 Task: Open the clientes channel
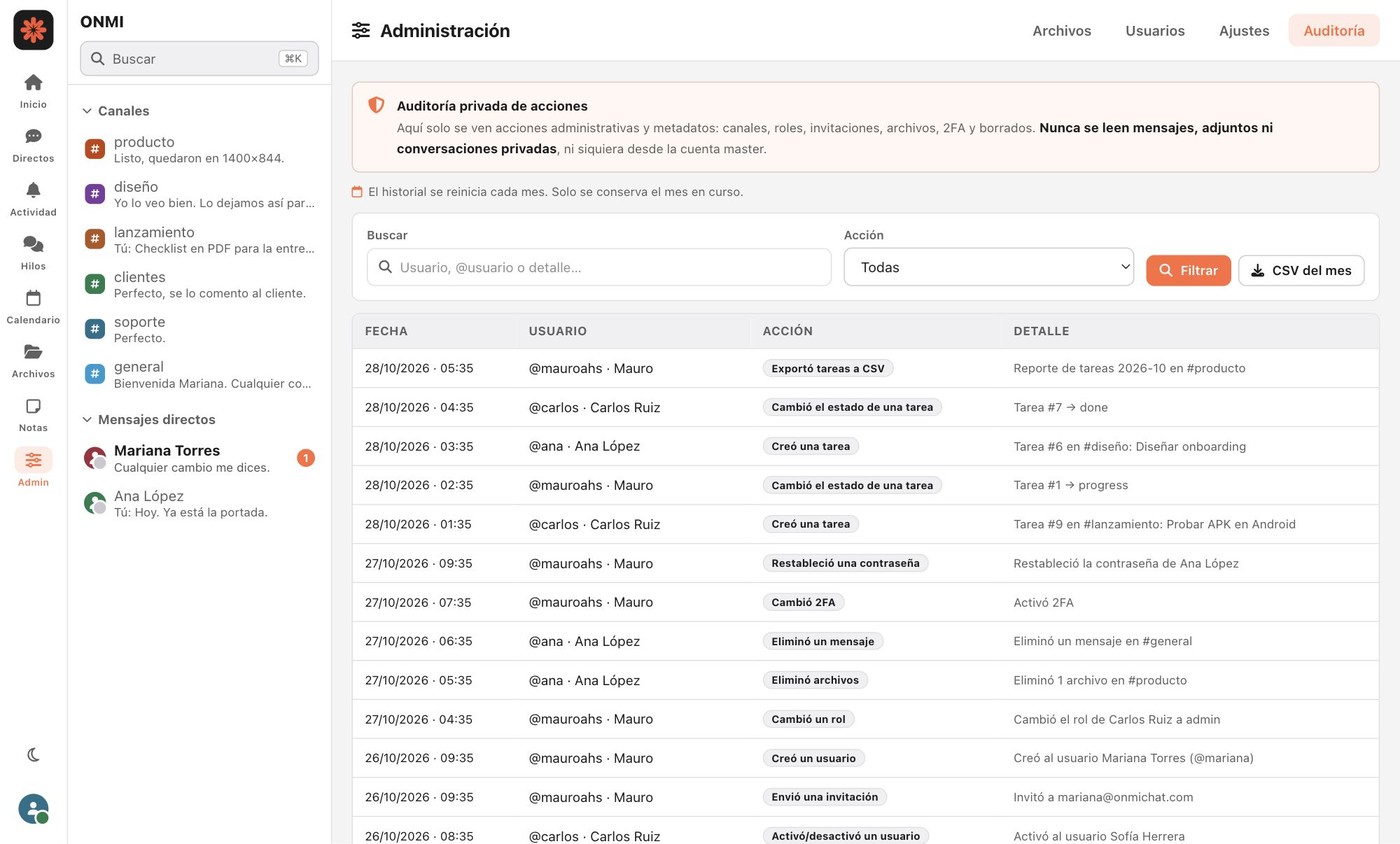[x=199, y=284]
